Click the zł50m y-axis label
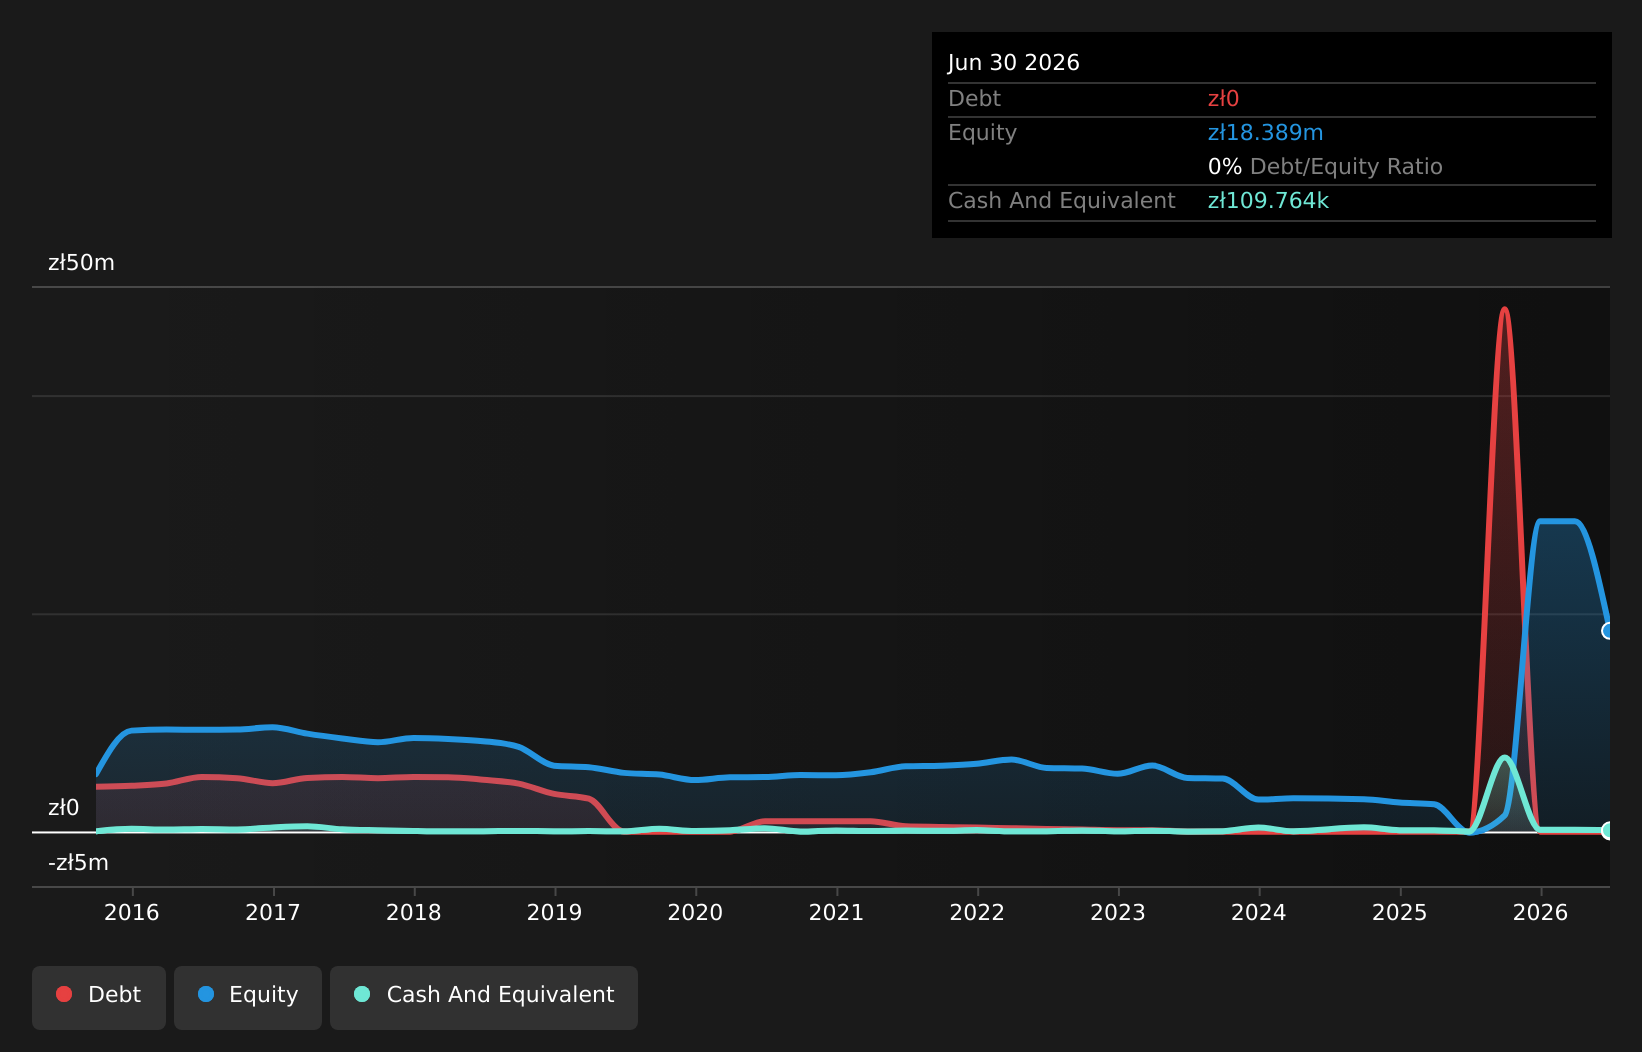This screenshot has height=1052, width=1642. point(81,263)
